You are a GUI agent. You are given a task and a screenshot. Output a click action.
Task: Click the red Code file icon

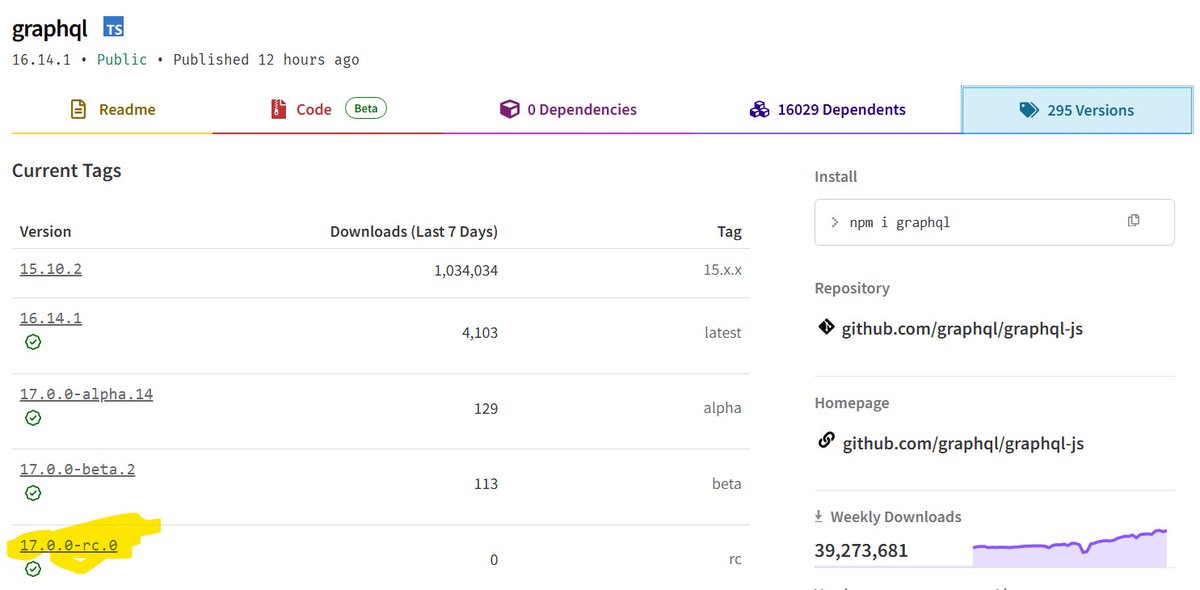(x=279, y=110)
